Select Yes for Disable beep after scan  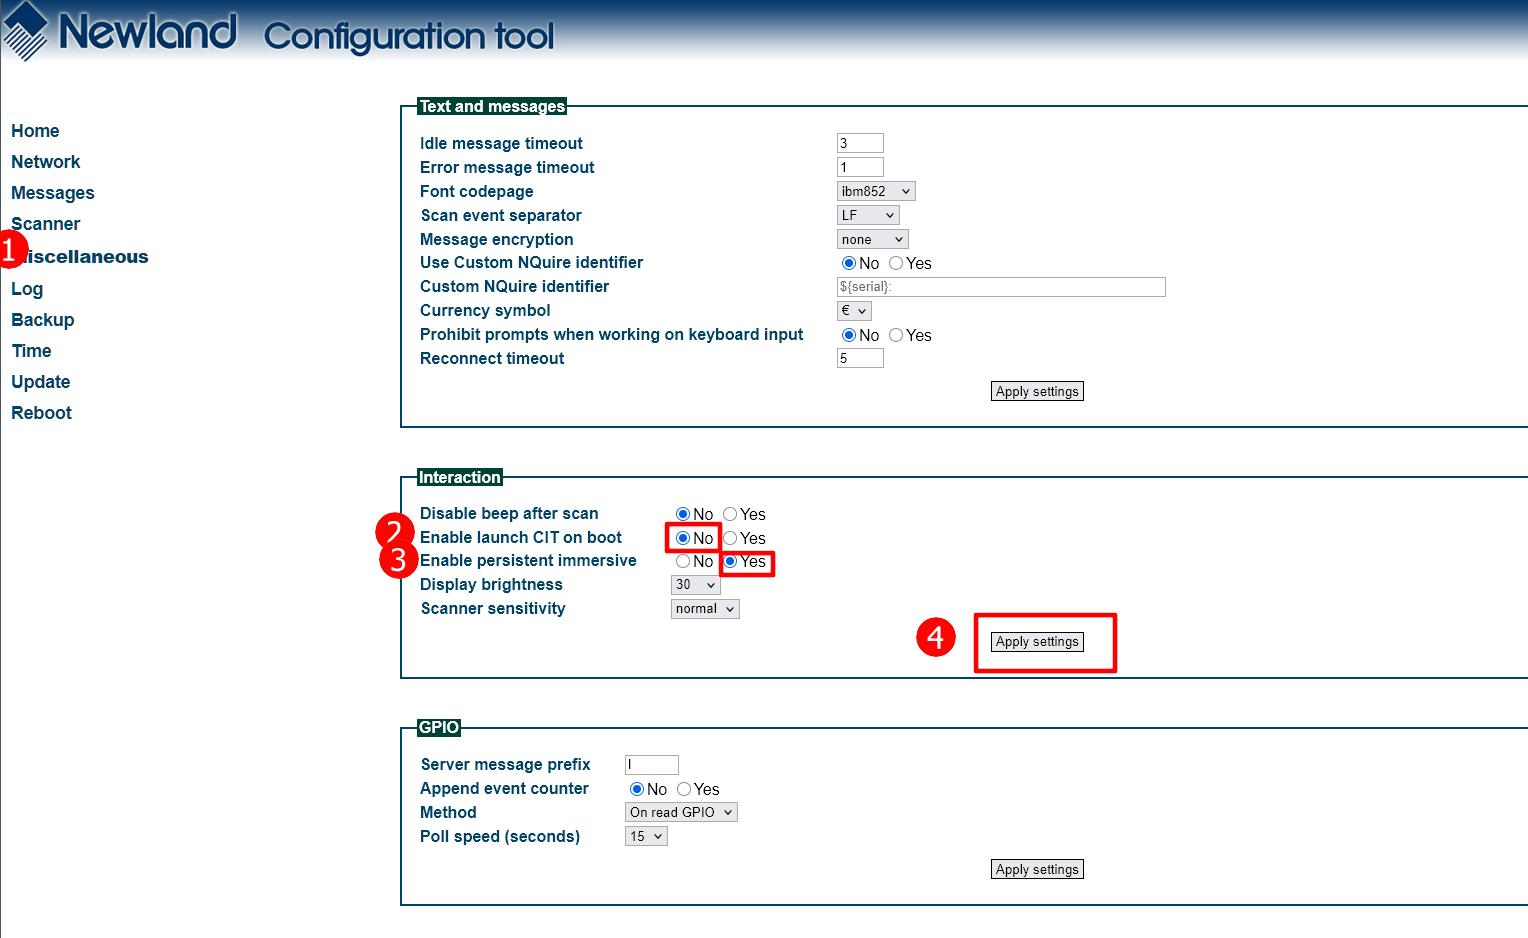tap(730, 514)
